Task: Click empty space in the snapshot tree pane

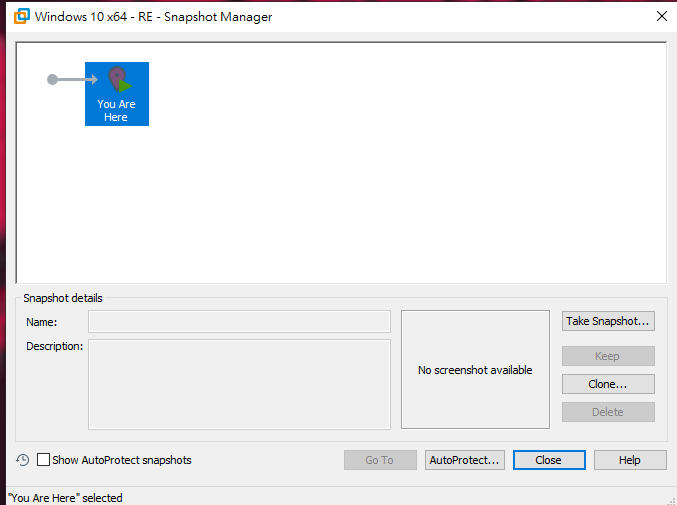Action: 400,180
